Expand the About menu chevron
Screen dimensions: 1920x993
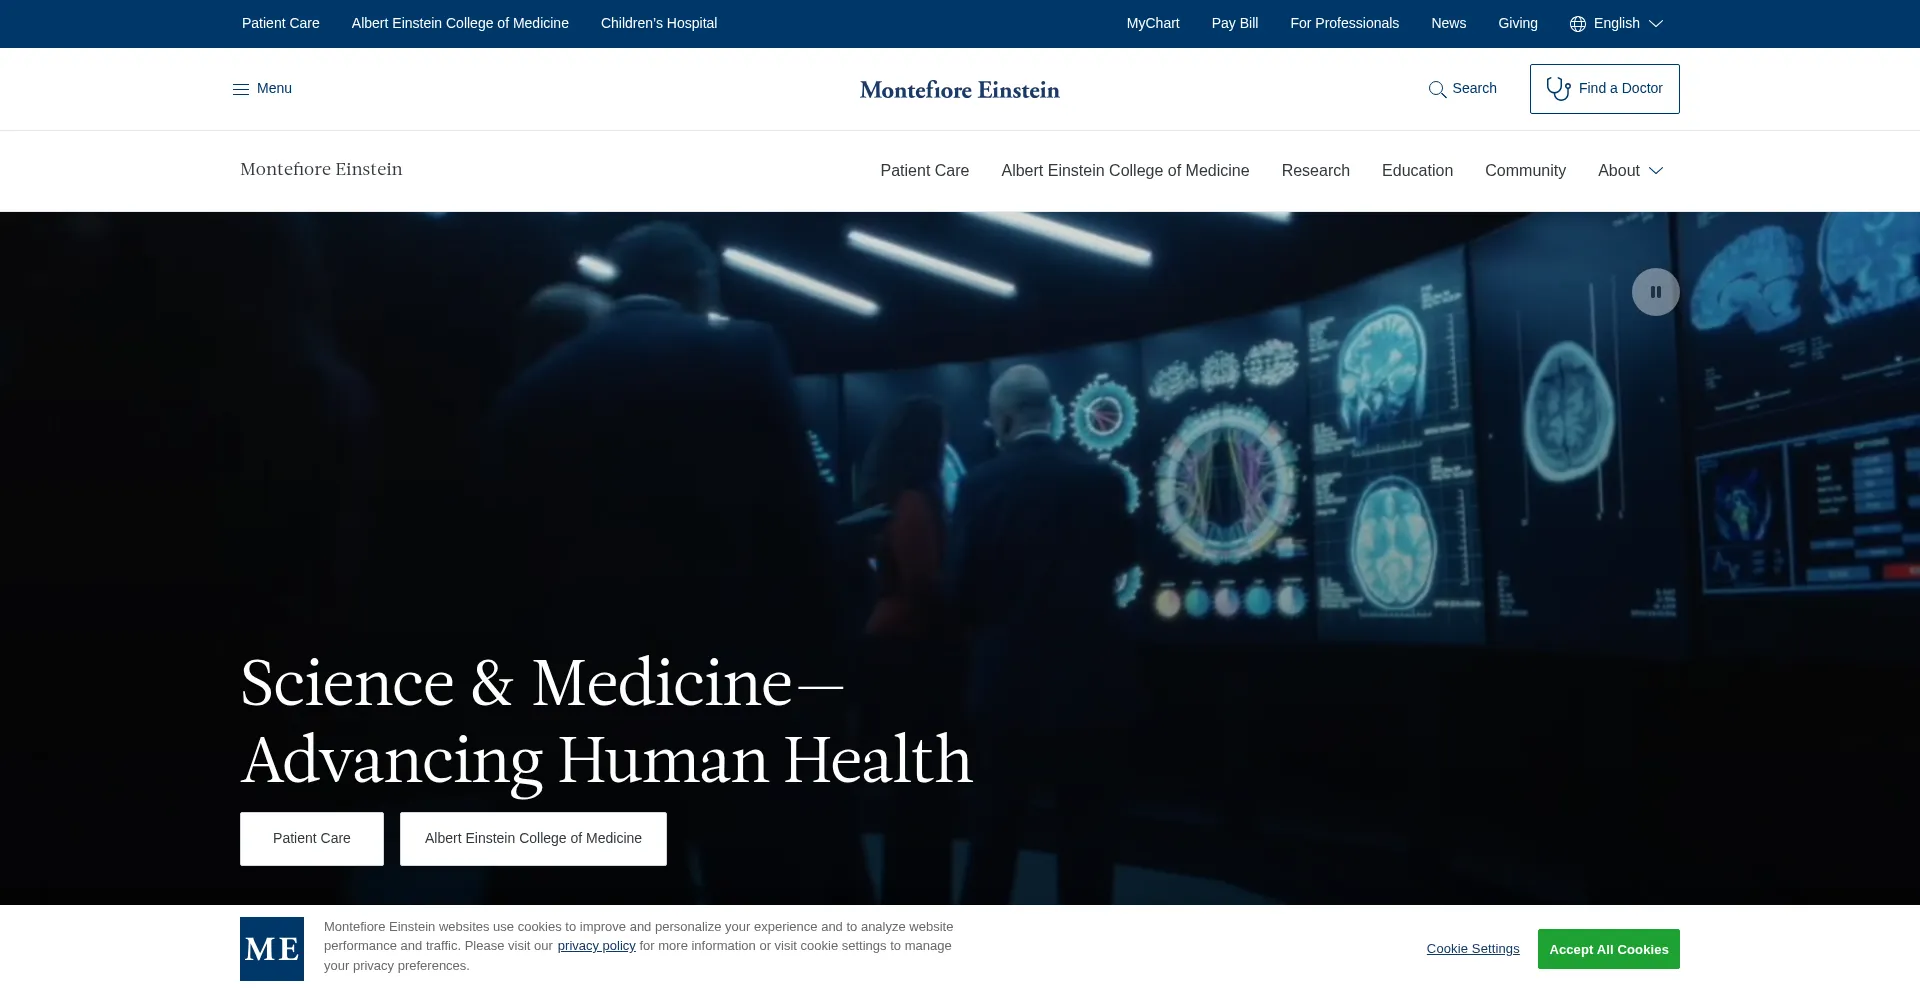(1656, 171)
